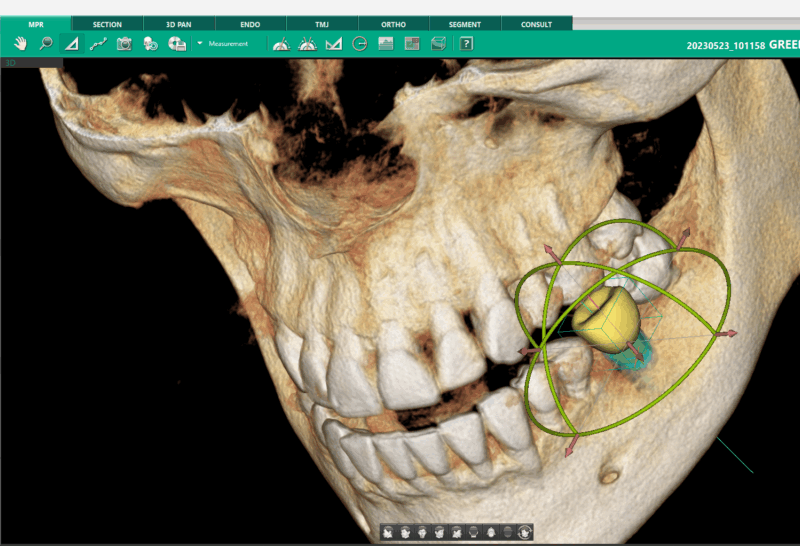Activate the angle measurement tool
The height and width of the screenshot is (546, 800).
point(72,44)
